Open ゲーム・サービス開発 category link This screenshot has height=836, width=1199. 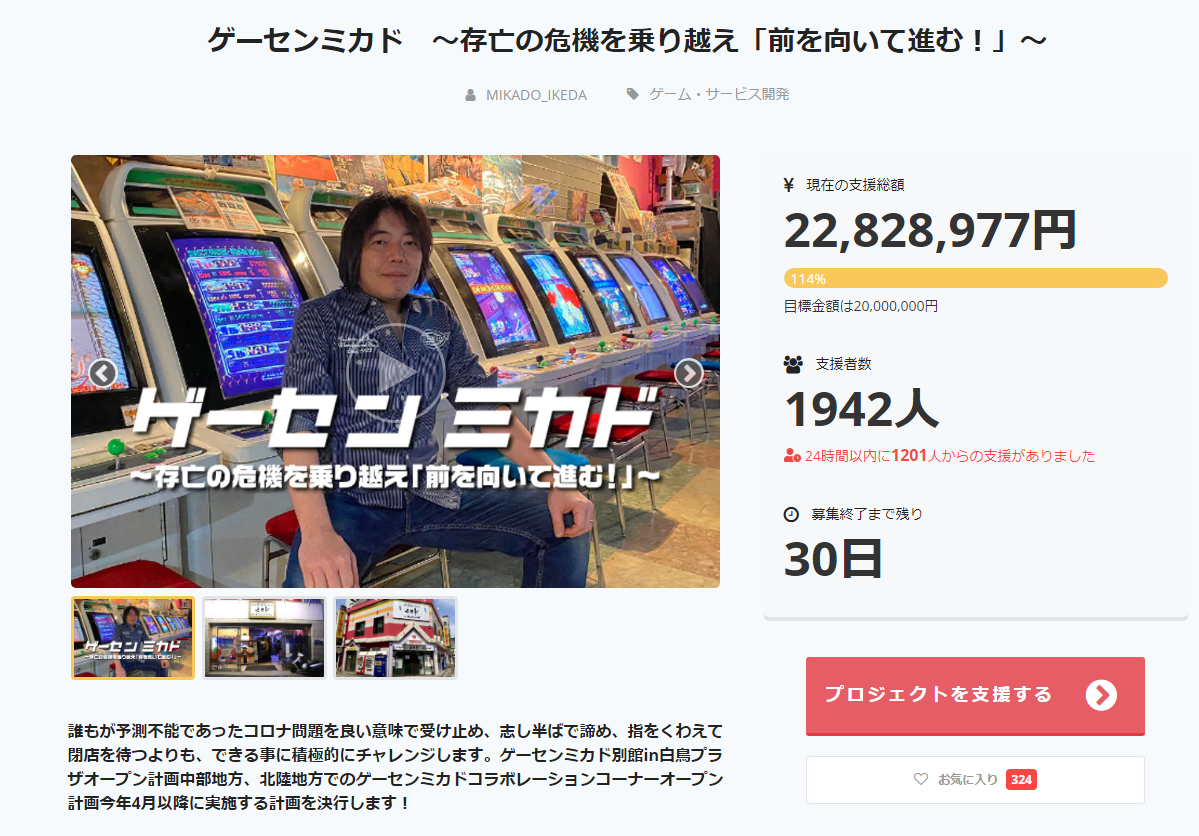719,94
